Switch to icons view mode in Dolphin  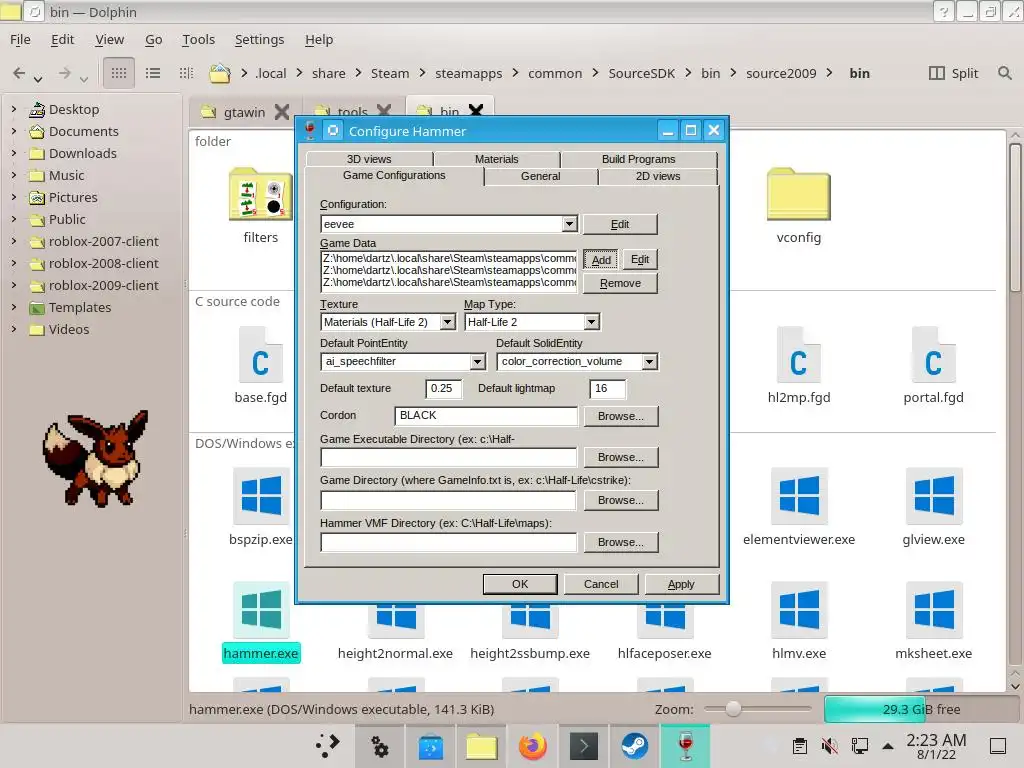119,73
